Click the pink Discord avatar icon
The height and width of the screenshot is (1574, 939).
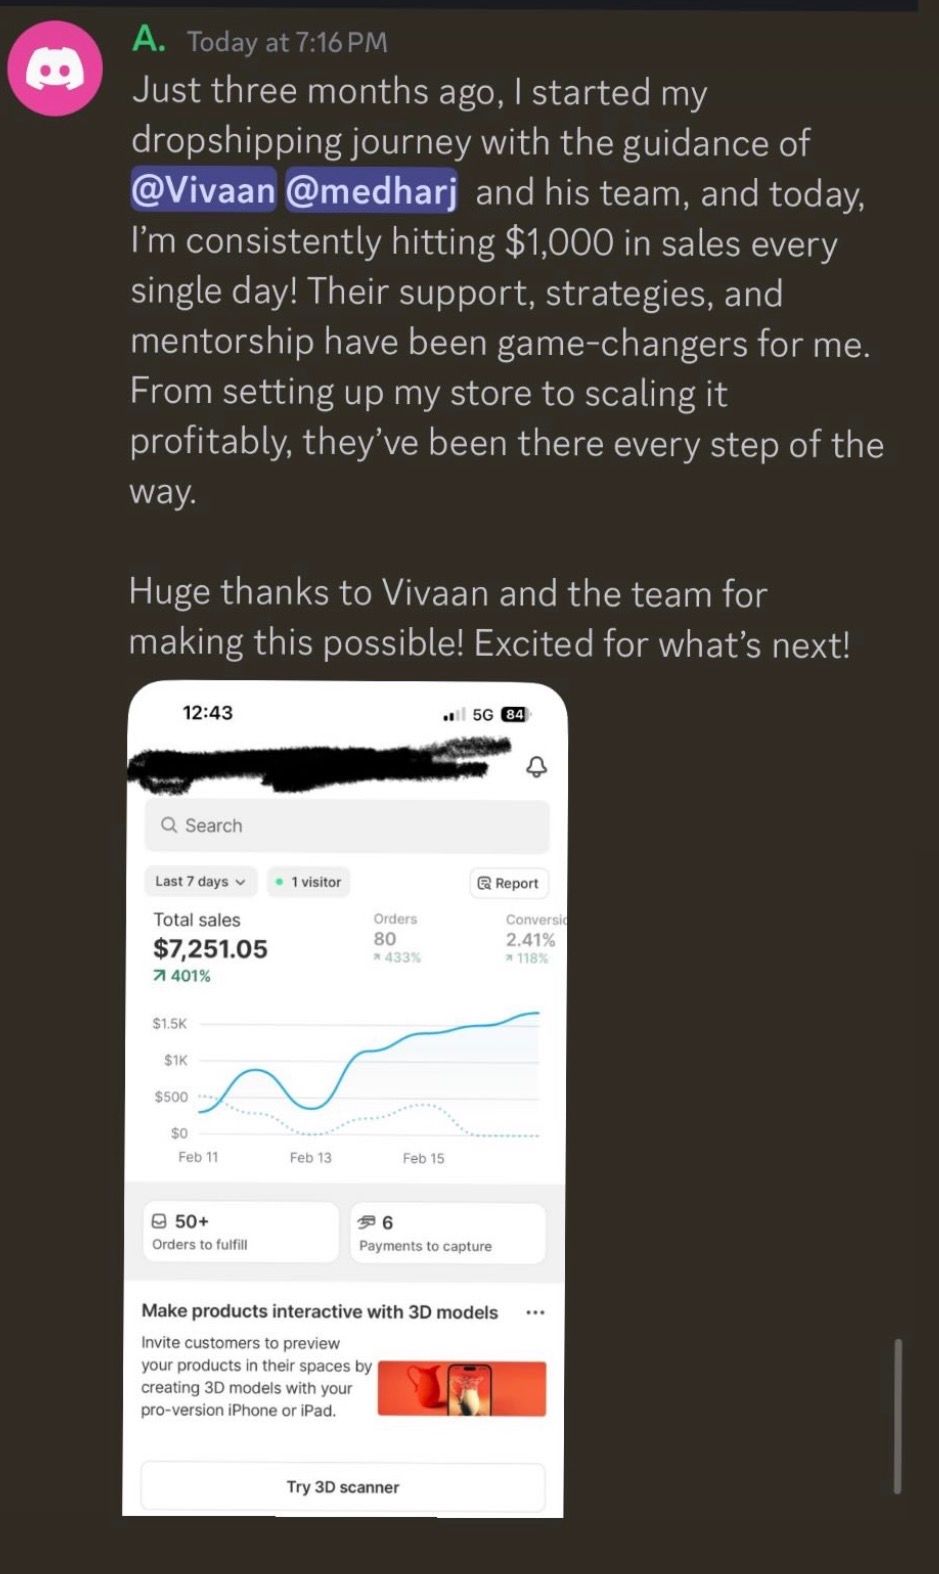point(54,69)
